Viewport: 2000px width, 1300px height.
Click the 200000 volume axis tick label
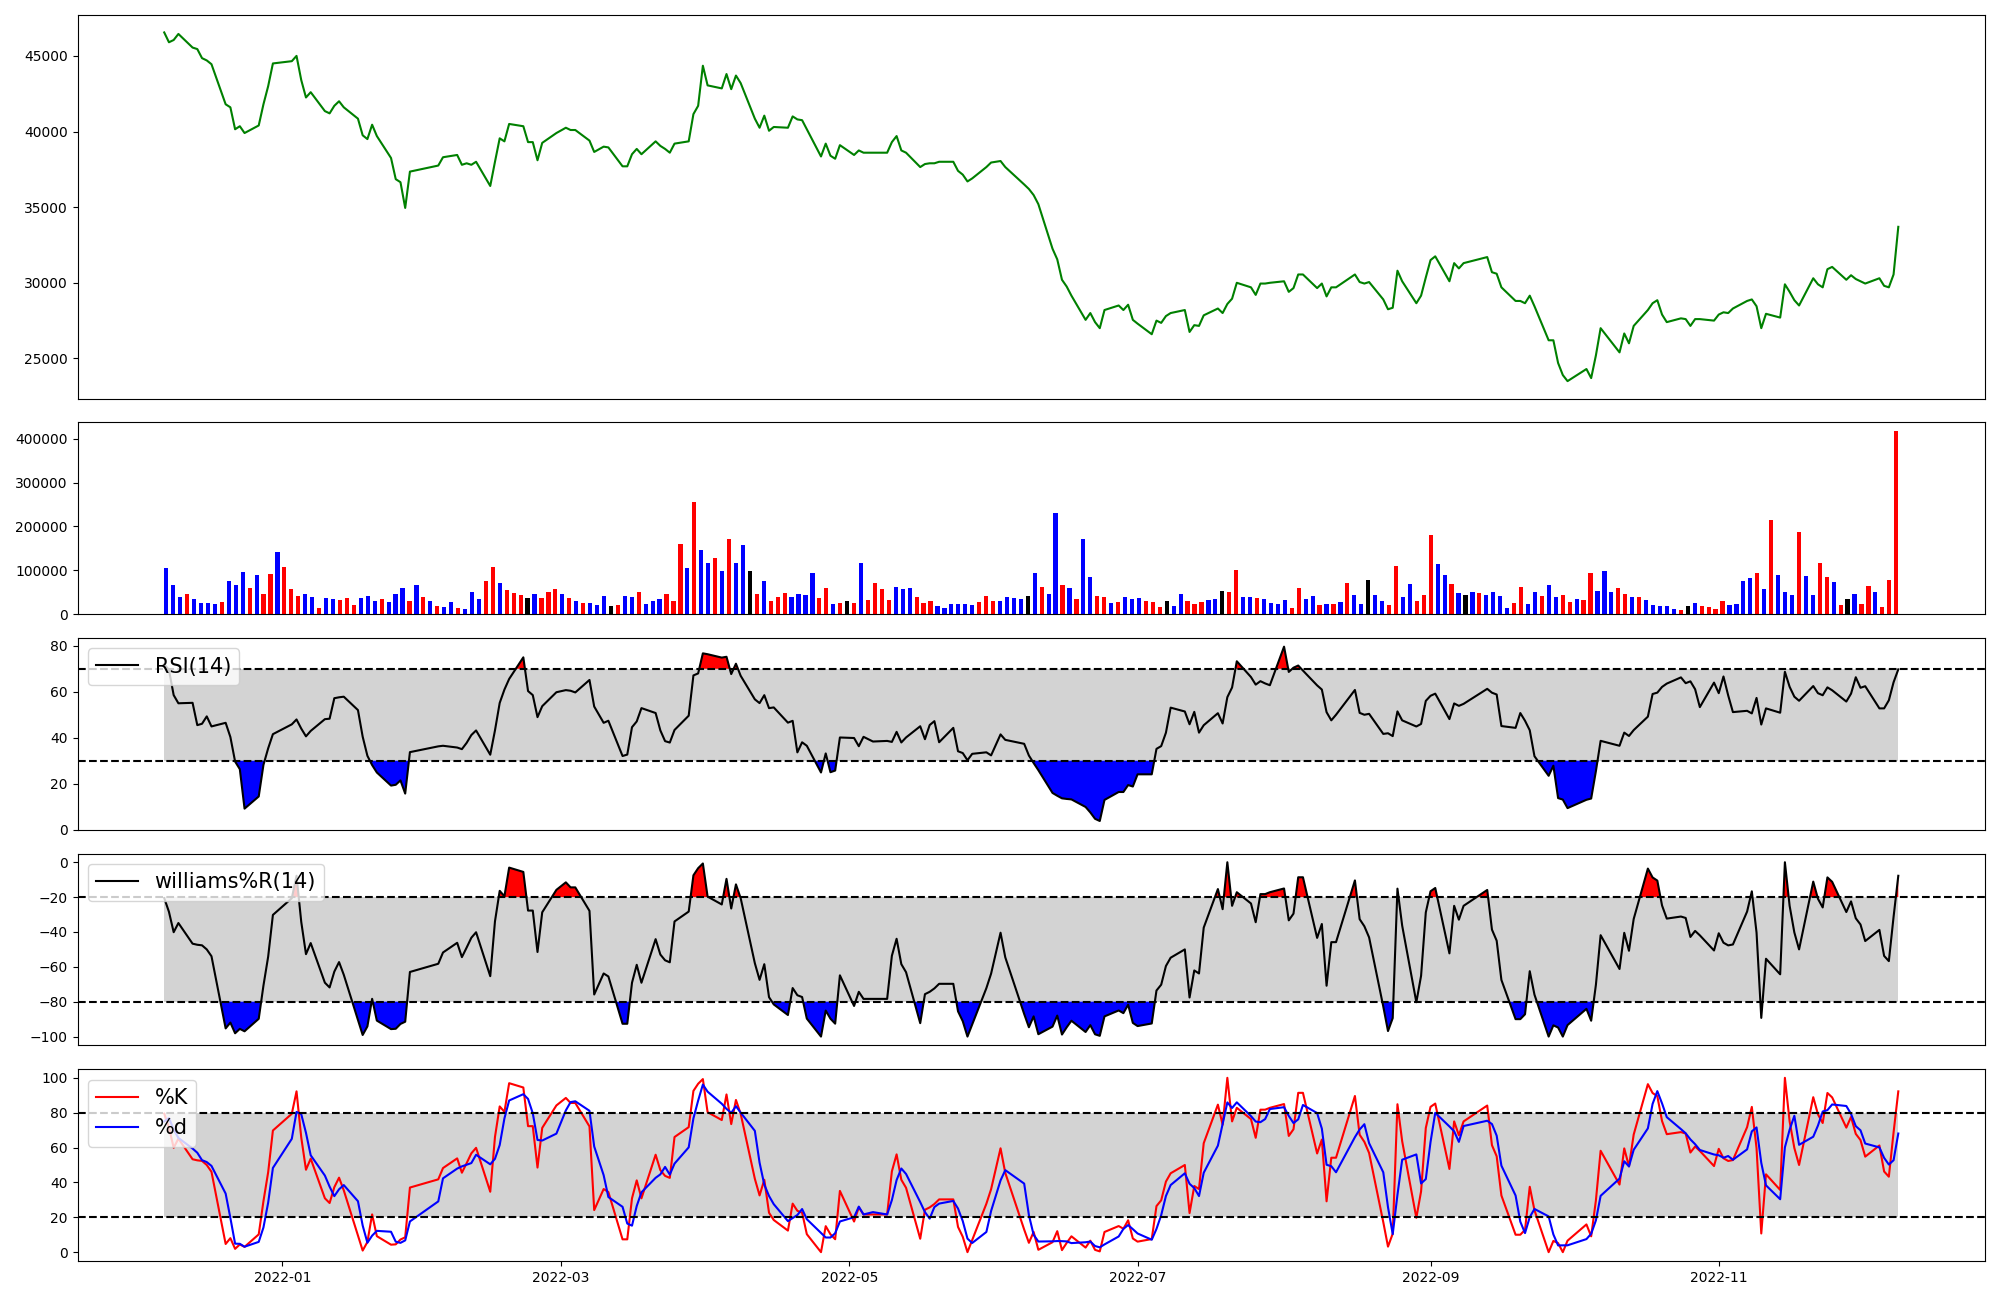(41, 527)
